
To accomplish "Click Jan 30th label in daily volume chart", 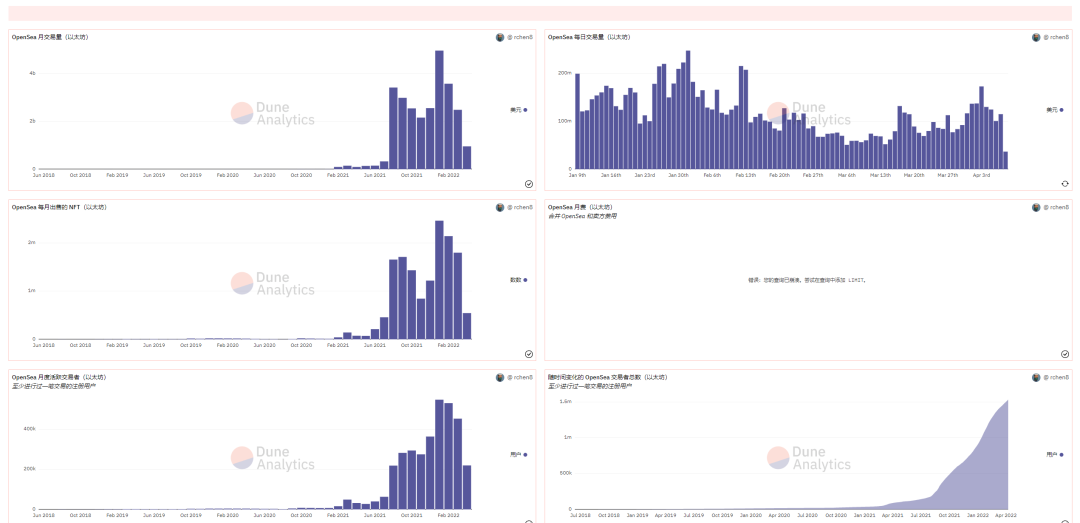I will tap(678, 175).
